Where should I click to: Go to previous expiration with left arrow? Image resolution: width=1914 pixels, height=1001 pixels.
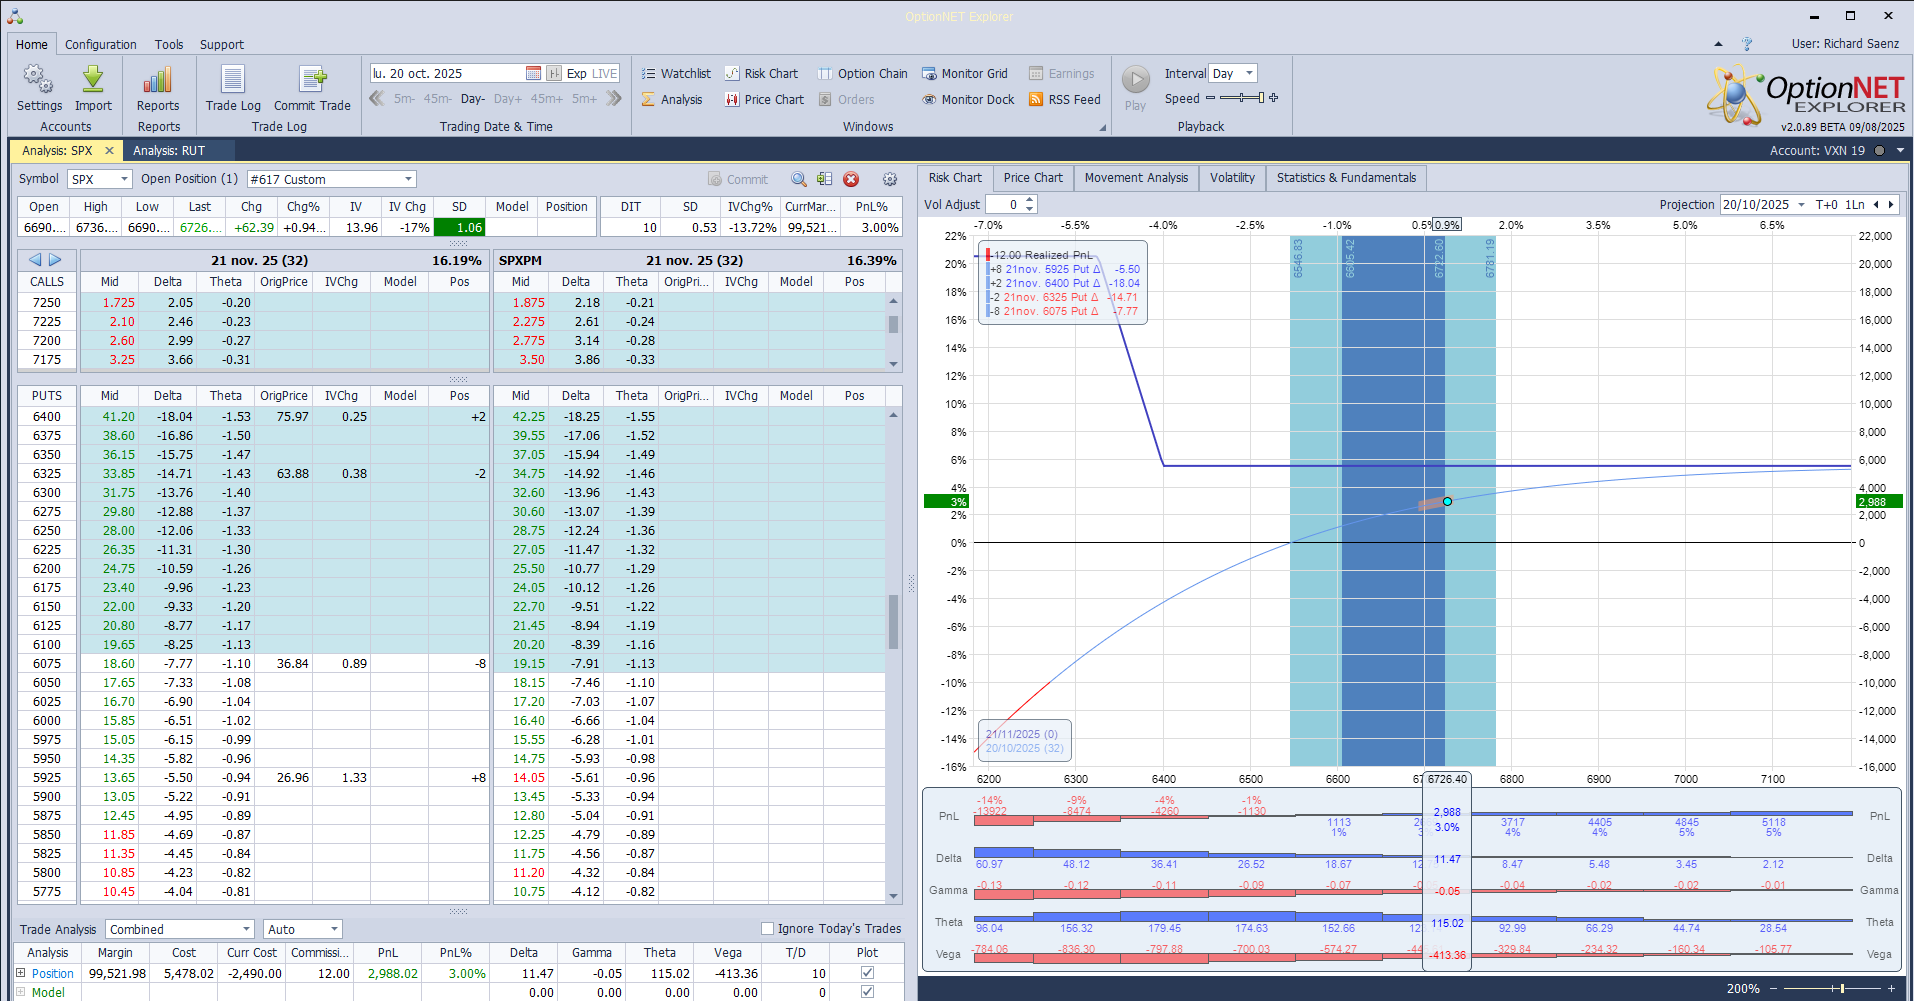[x=35, y=260]
